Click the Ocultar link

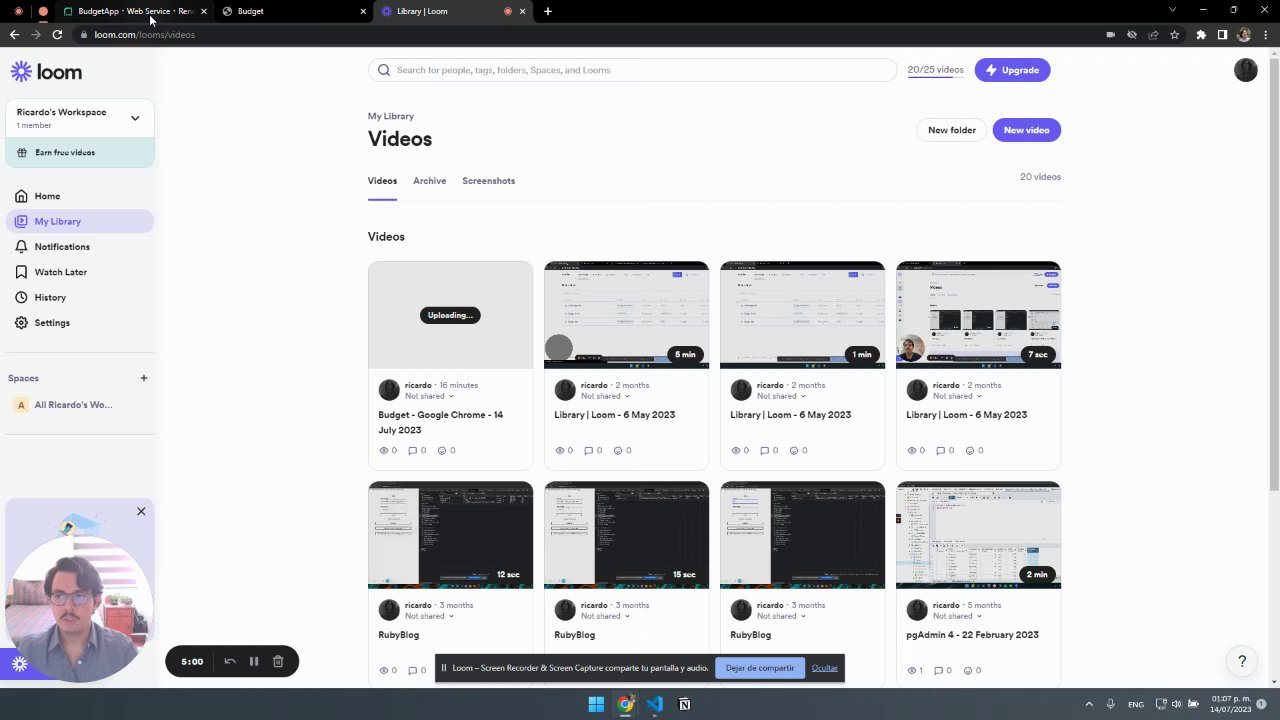(x=825, y=668)
